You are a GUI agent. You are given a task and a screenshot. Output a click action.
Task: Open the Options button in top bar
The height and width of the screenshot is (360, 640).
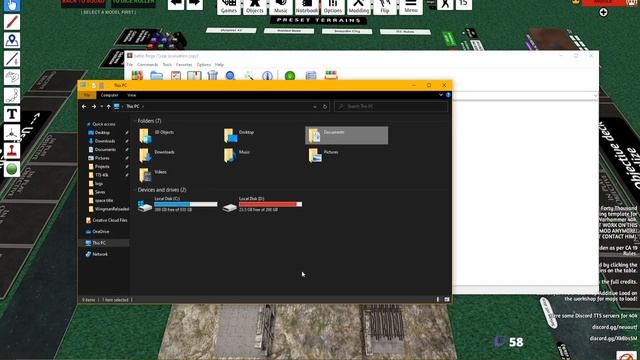pyautogui.click(x=333, y=7)
